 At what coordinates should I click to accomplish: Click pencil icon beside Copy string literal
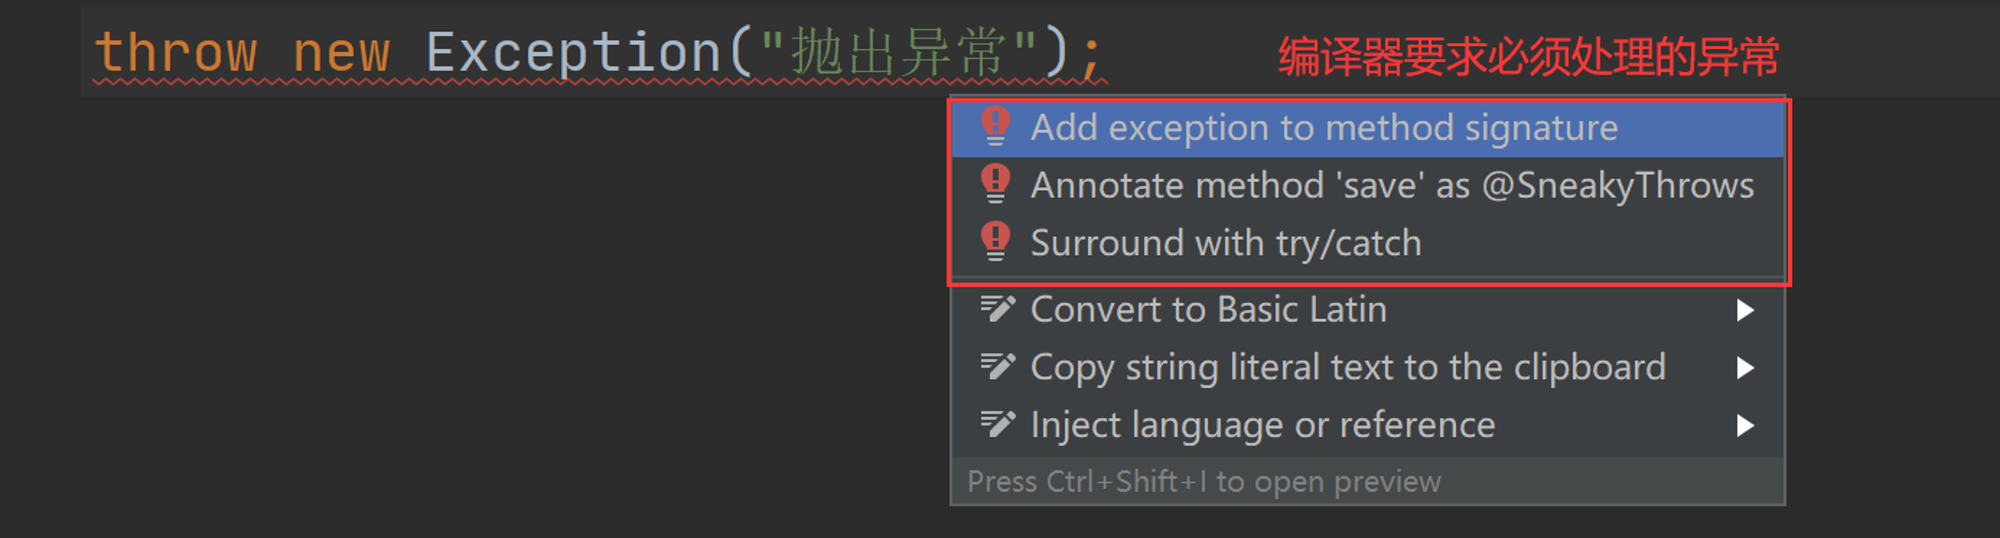[x=997, y=366]
